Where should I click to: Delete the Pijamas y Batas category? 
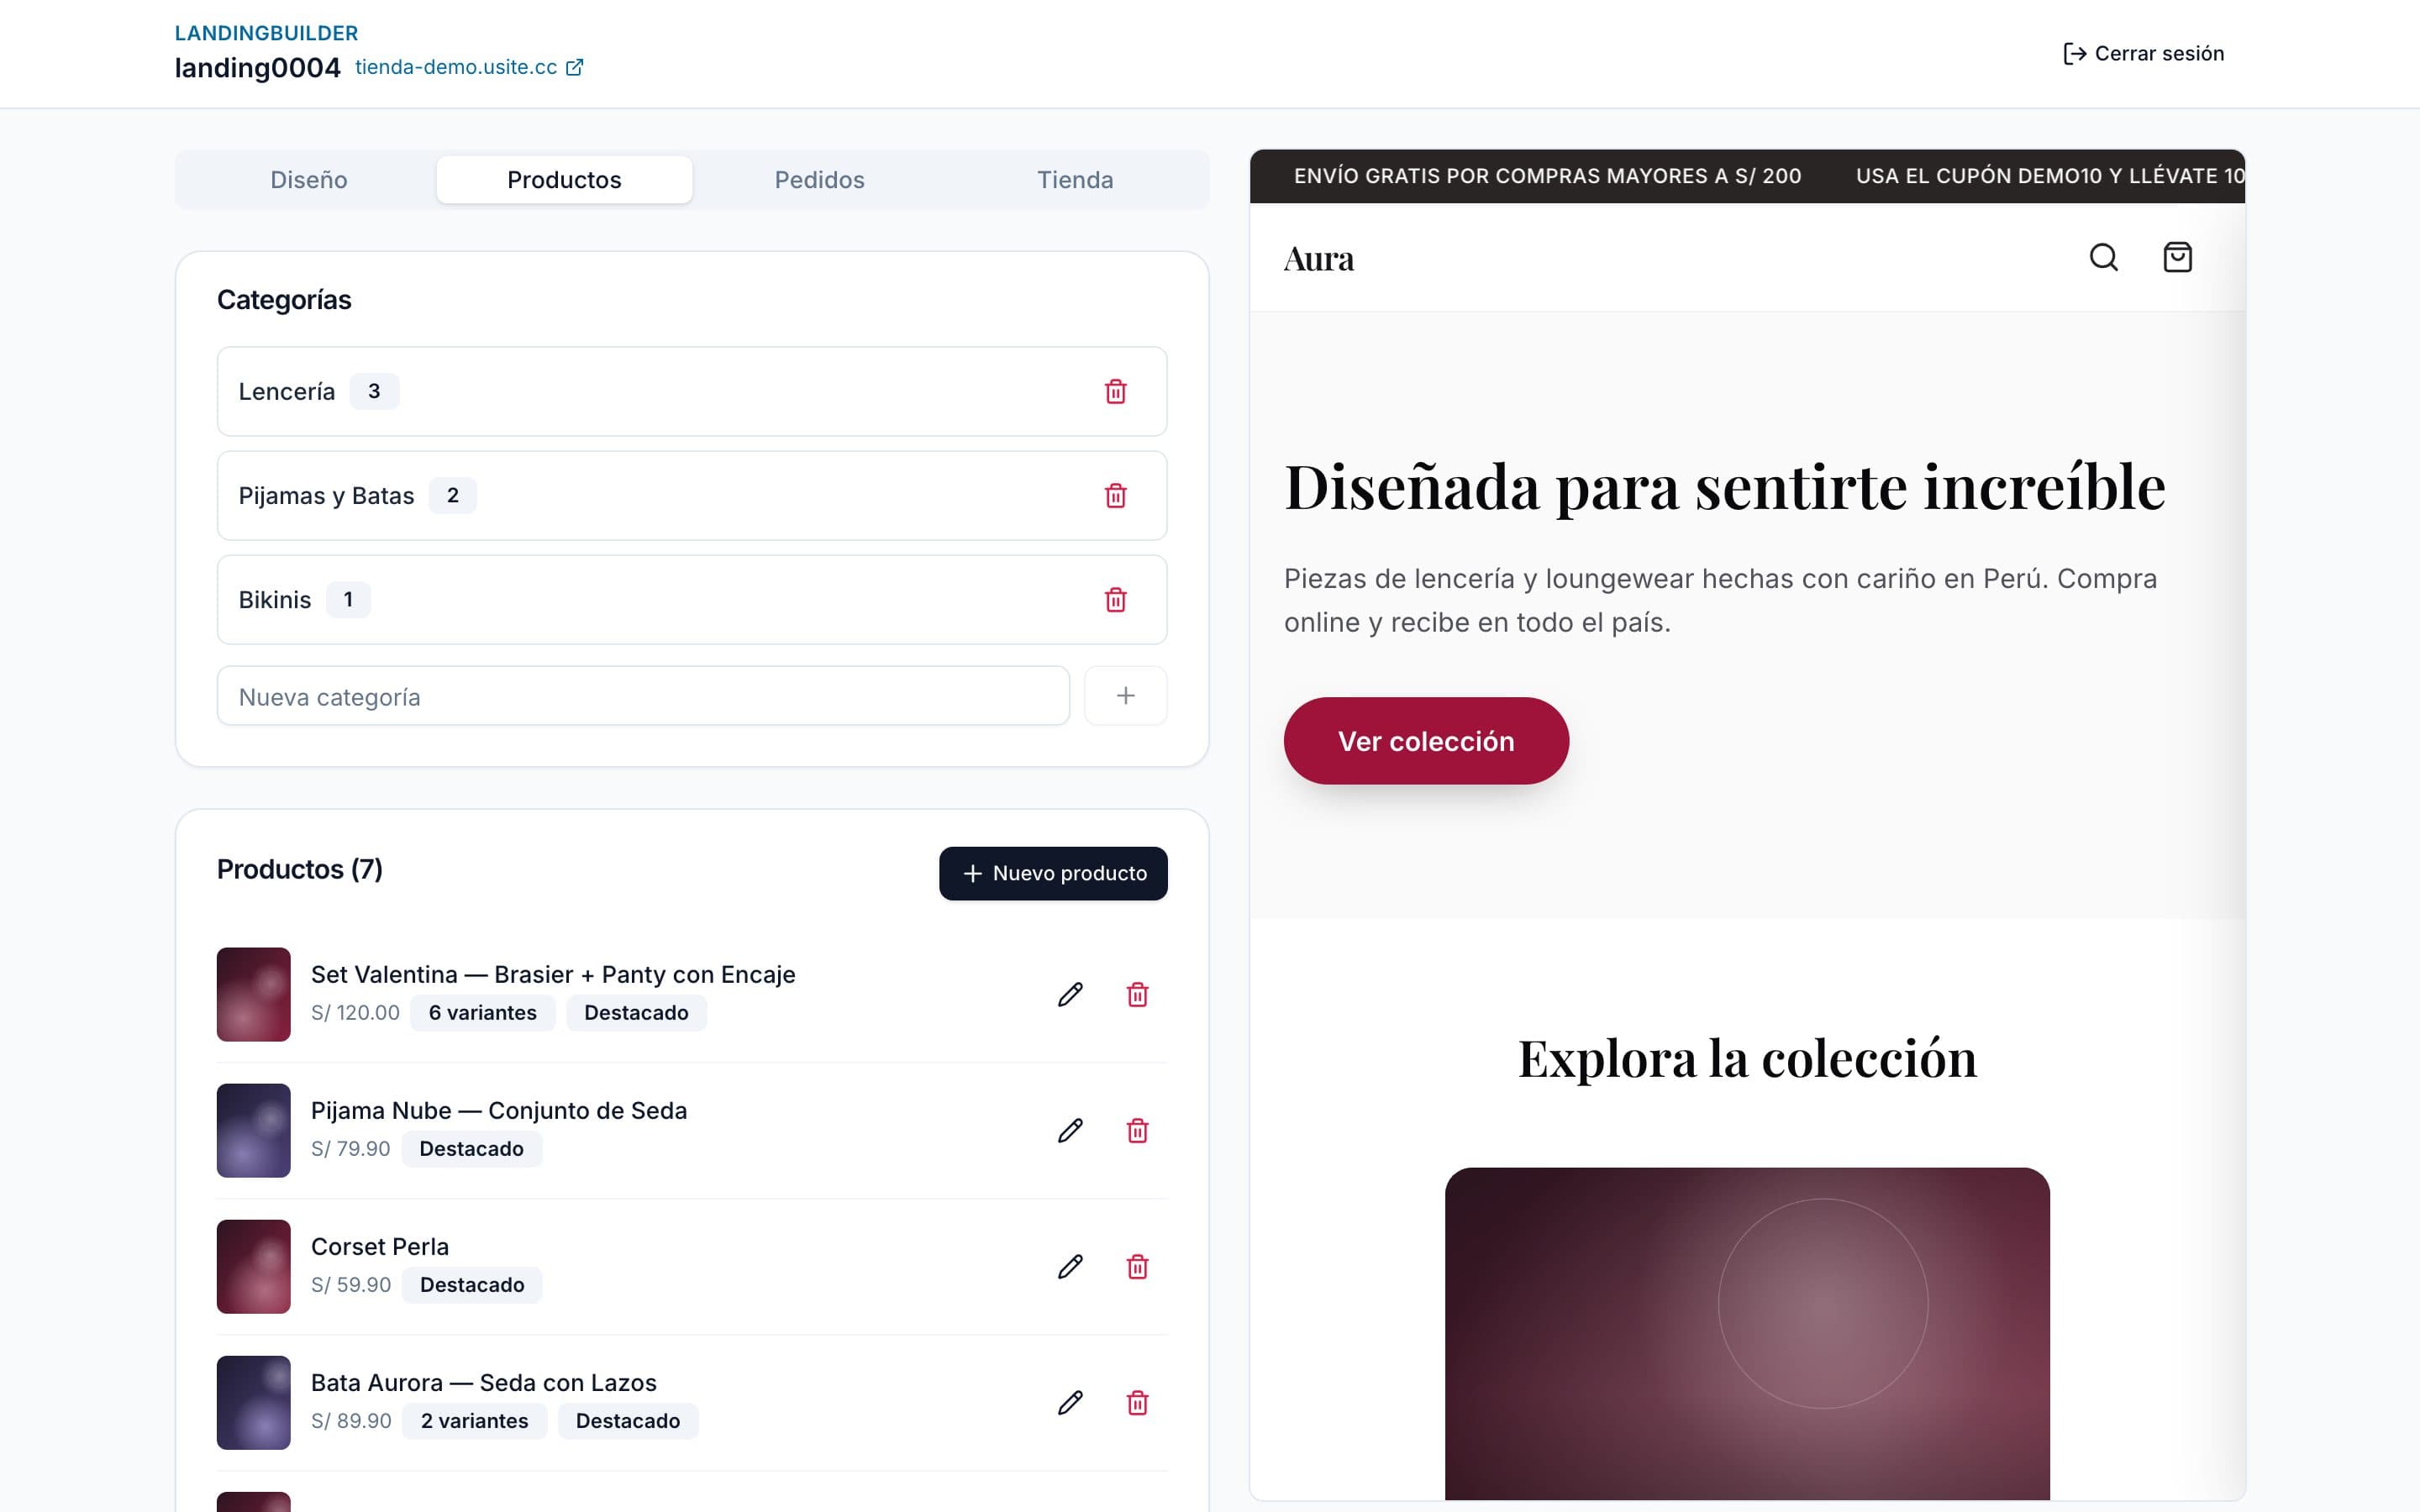pos(1115,495)
